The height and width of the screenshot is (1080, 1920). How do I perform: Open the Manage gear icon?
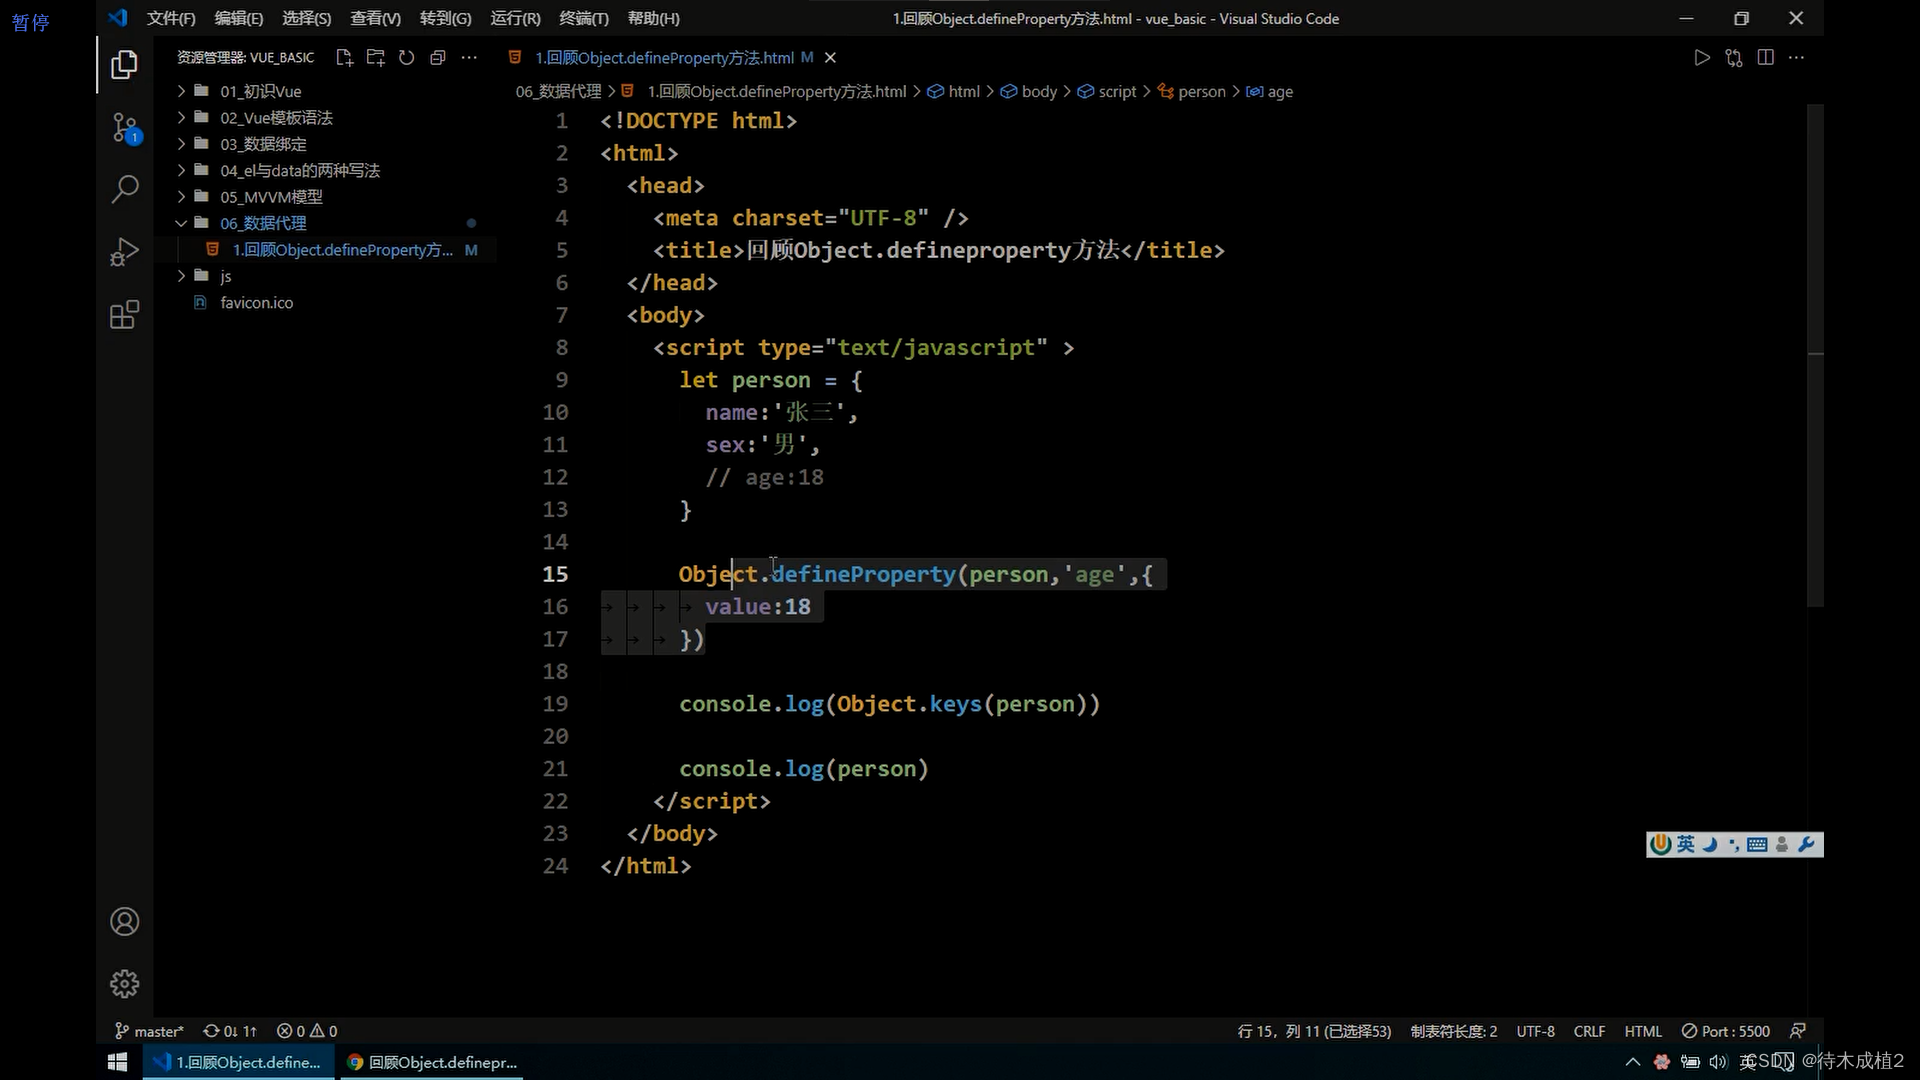pos(124,984)
